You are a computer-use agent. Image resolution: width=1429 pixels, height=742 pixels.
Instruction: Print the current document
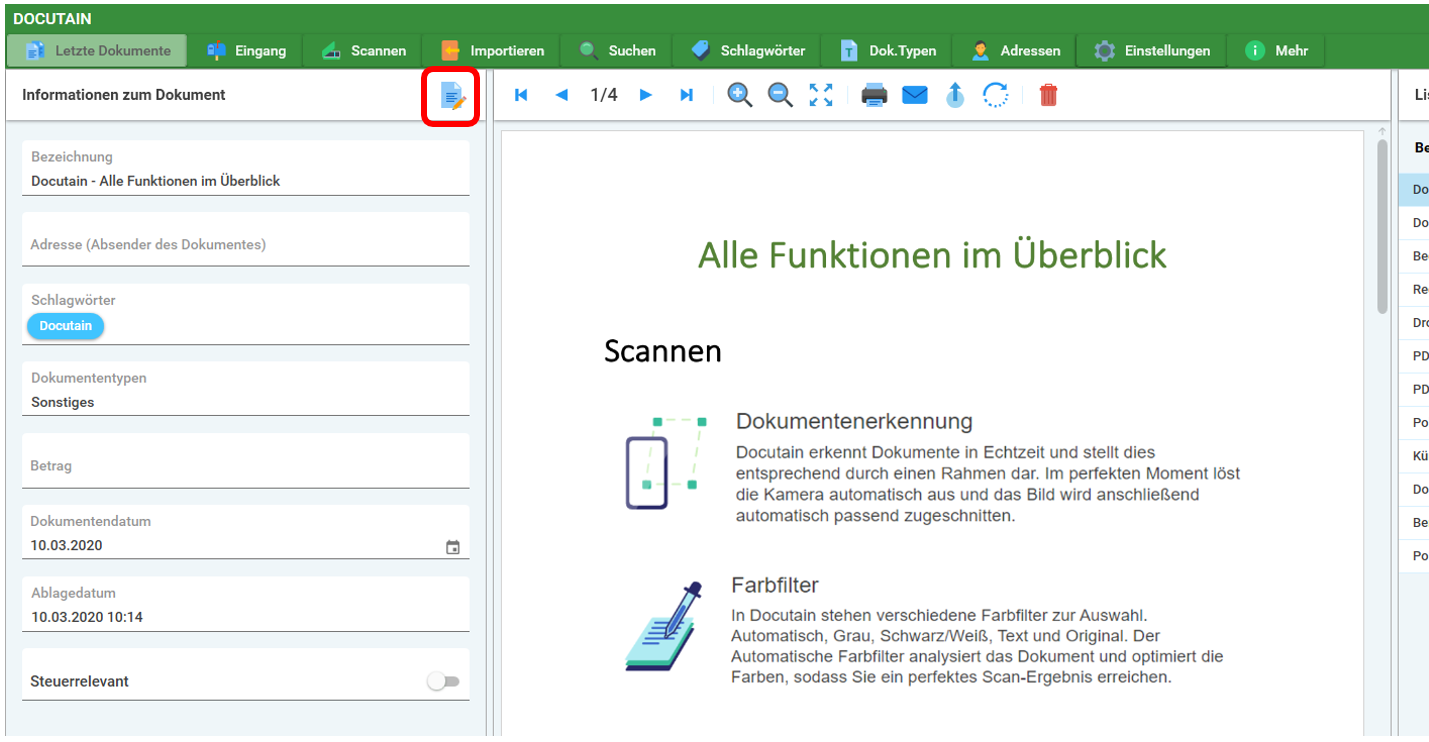(x=875, y=95)
